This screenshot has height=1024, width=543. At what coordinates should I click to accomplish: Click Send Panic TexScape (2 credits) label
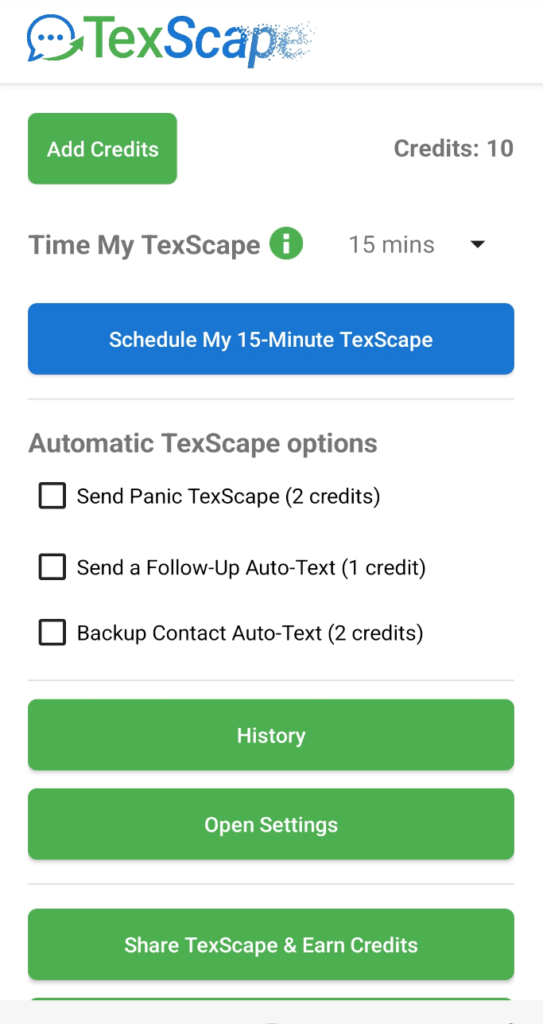coord(229,497)
